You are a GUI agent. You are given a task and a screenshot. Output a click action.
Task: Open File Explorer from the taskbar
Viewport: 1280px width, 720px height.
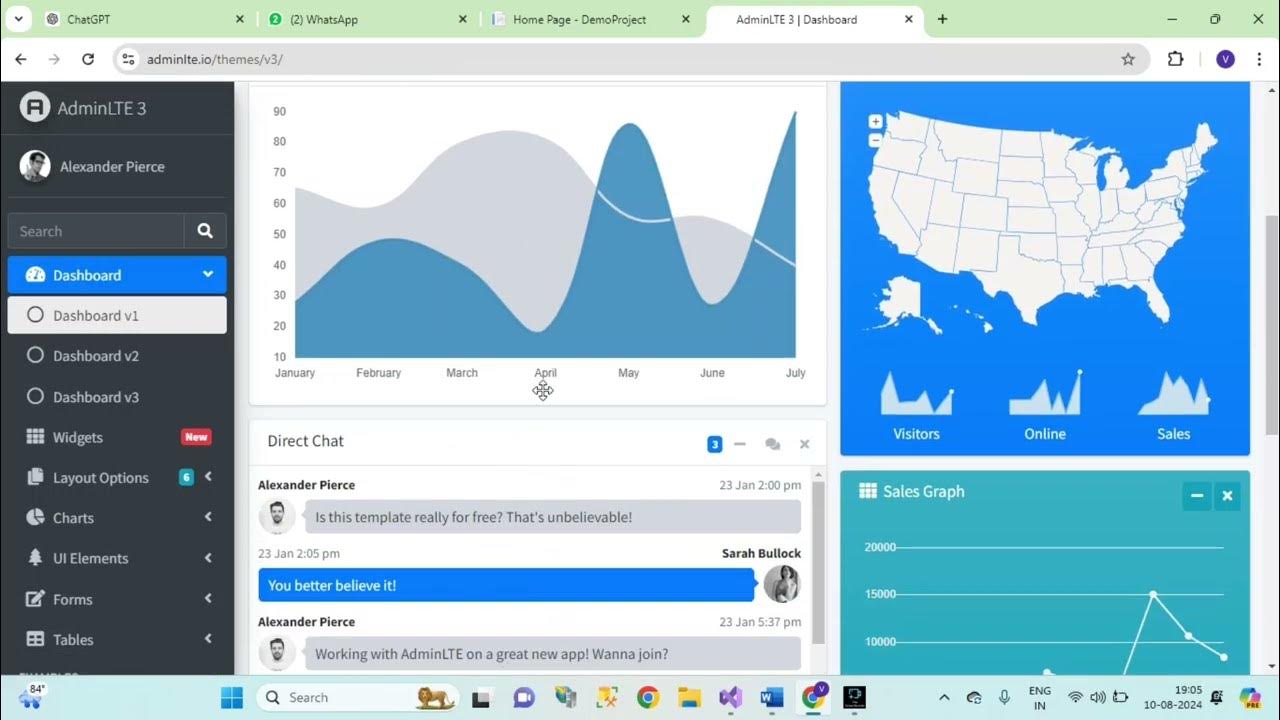pyautogui.click(x=689, y=697)
